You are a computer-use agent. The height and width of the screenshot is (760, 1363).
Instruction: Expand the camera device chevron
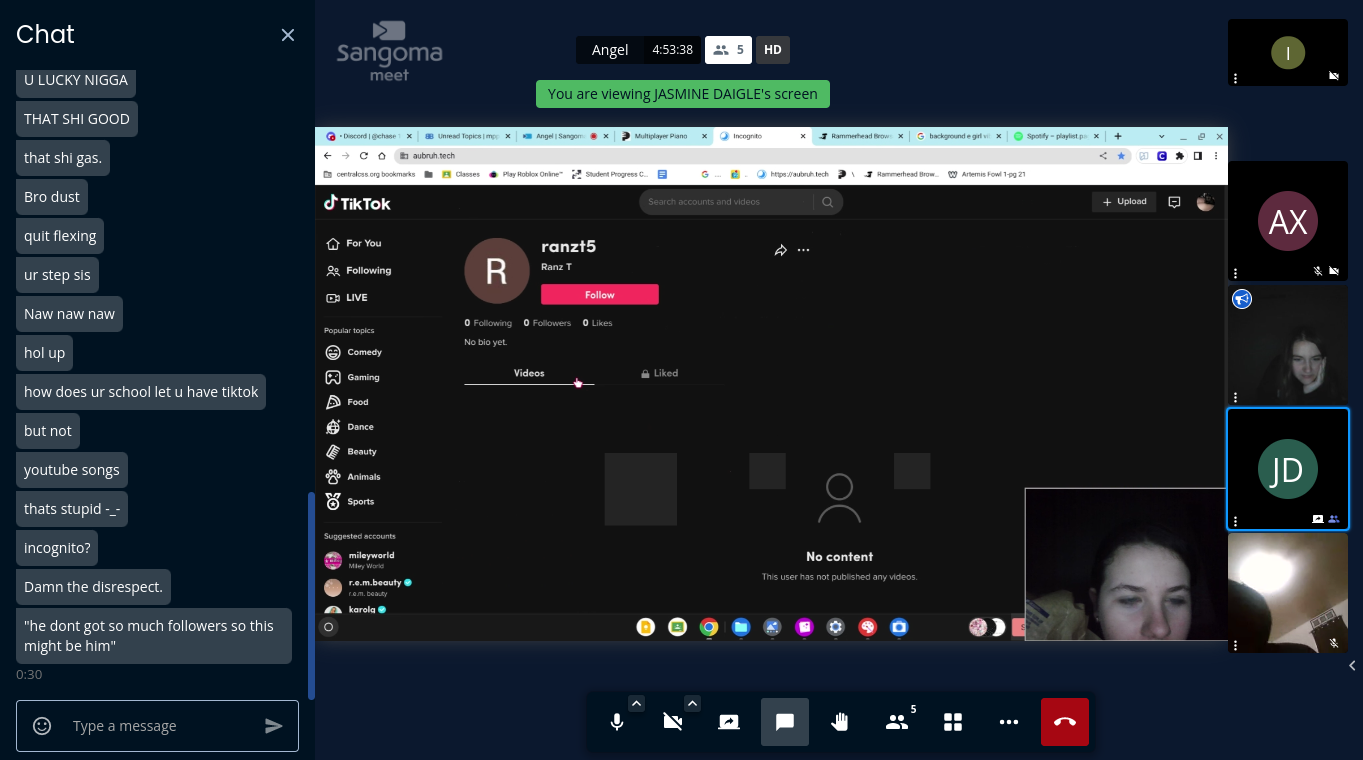pos(692,703)
